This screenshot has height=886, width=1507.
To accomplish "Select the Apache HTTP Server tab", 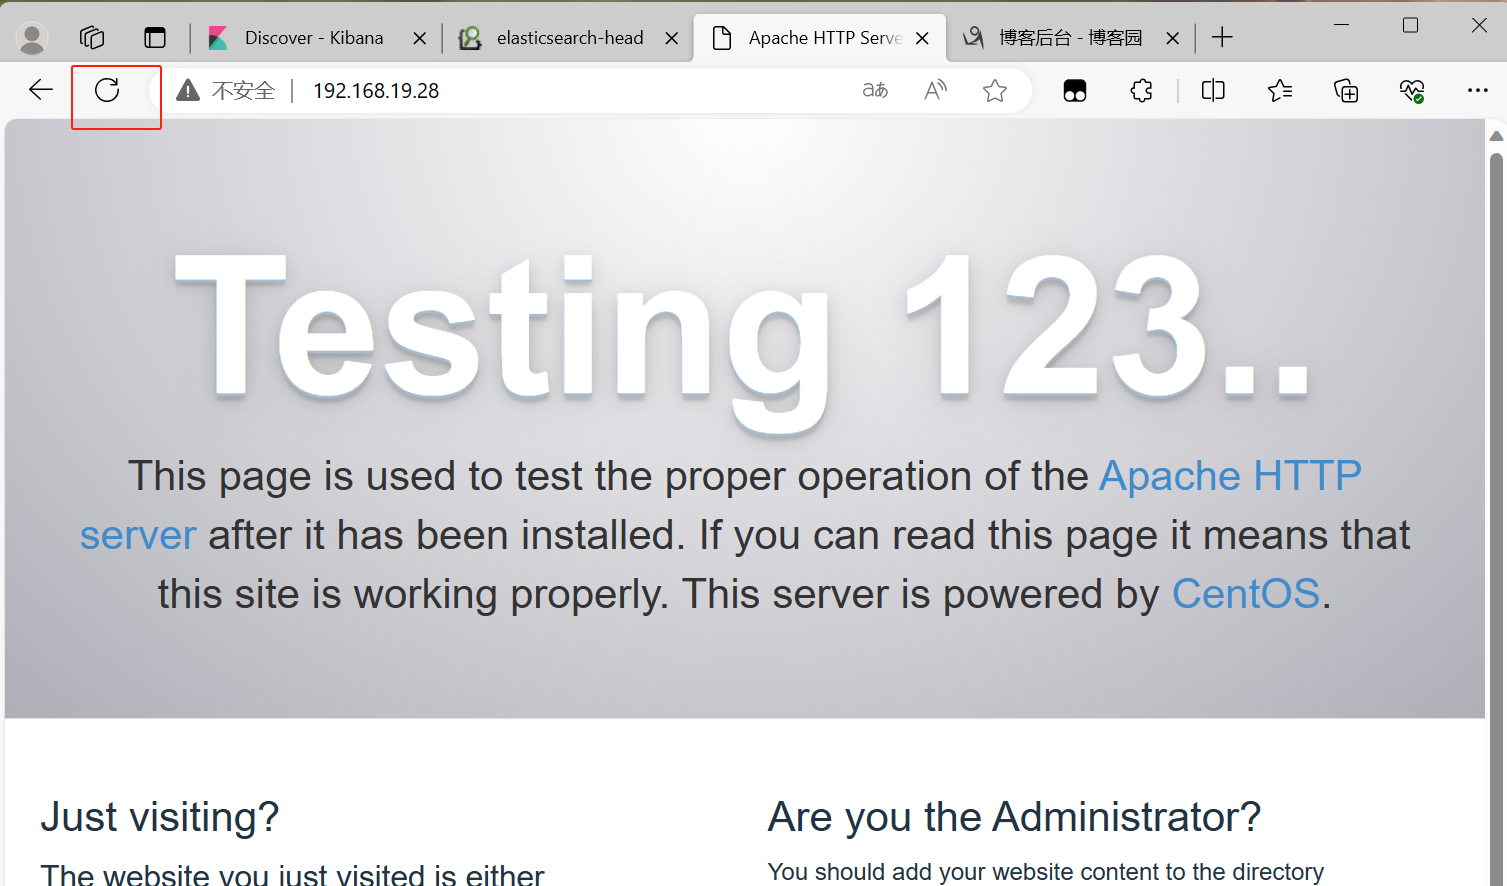I will pyautogui.click(x=818, y=38).
